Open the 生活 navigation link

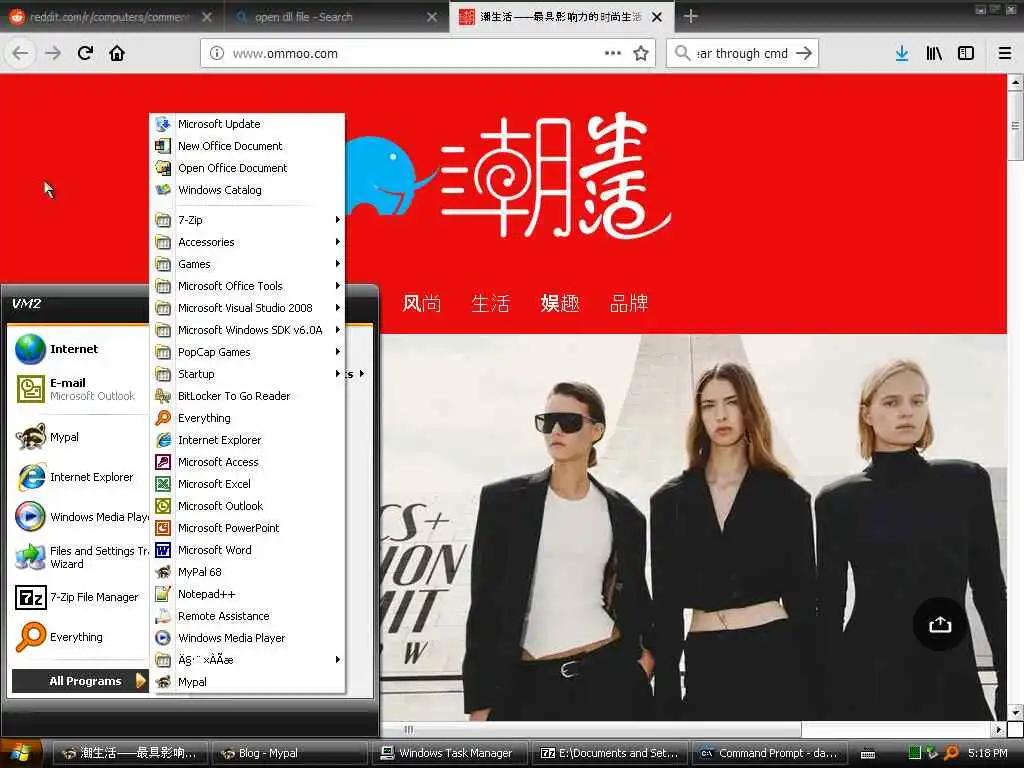(490, 303)
